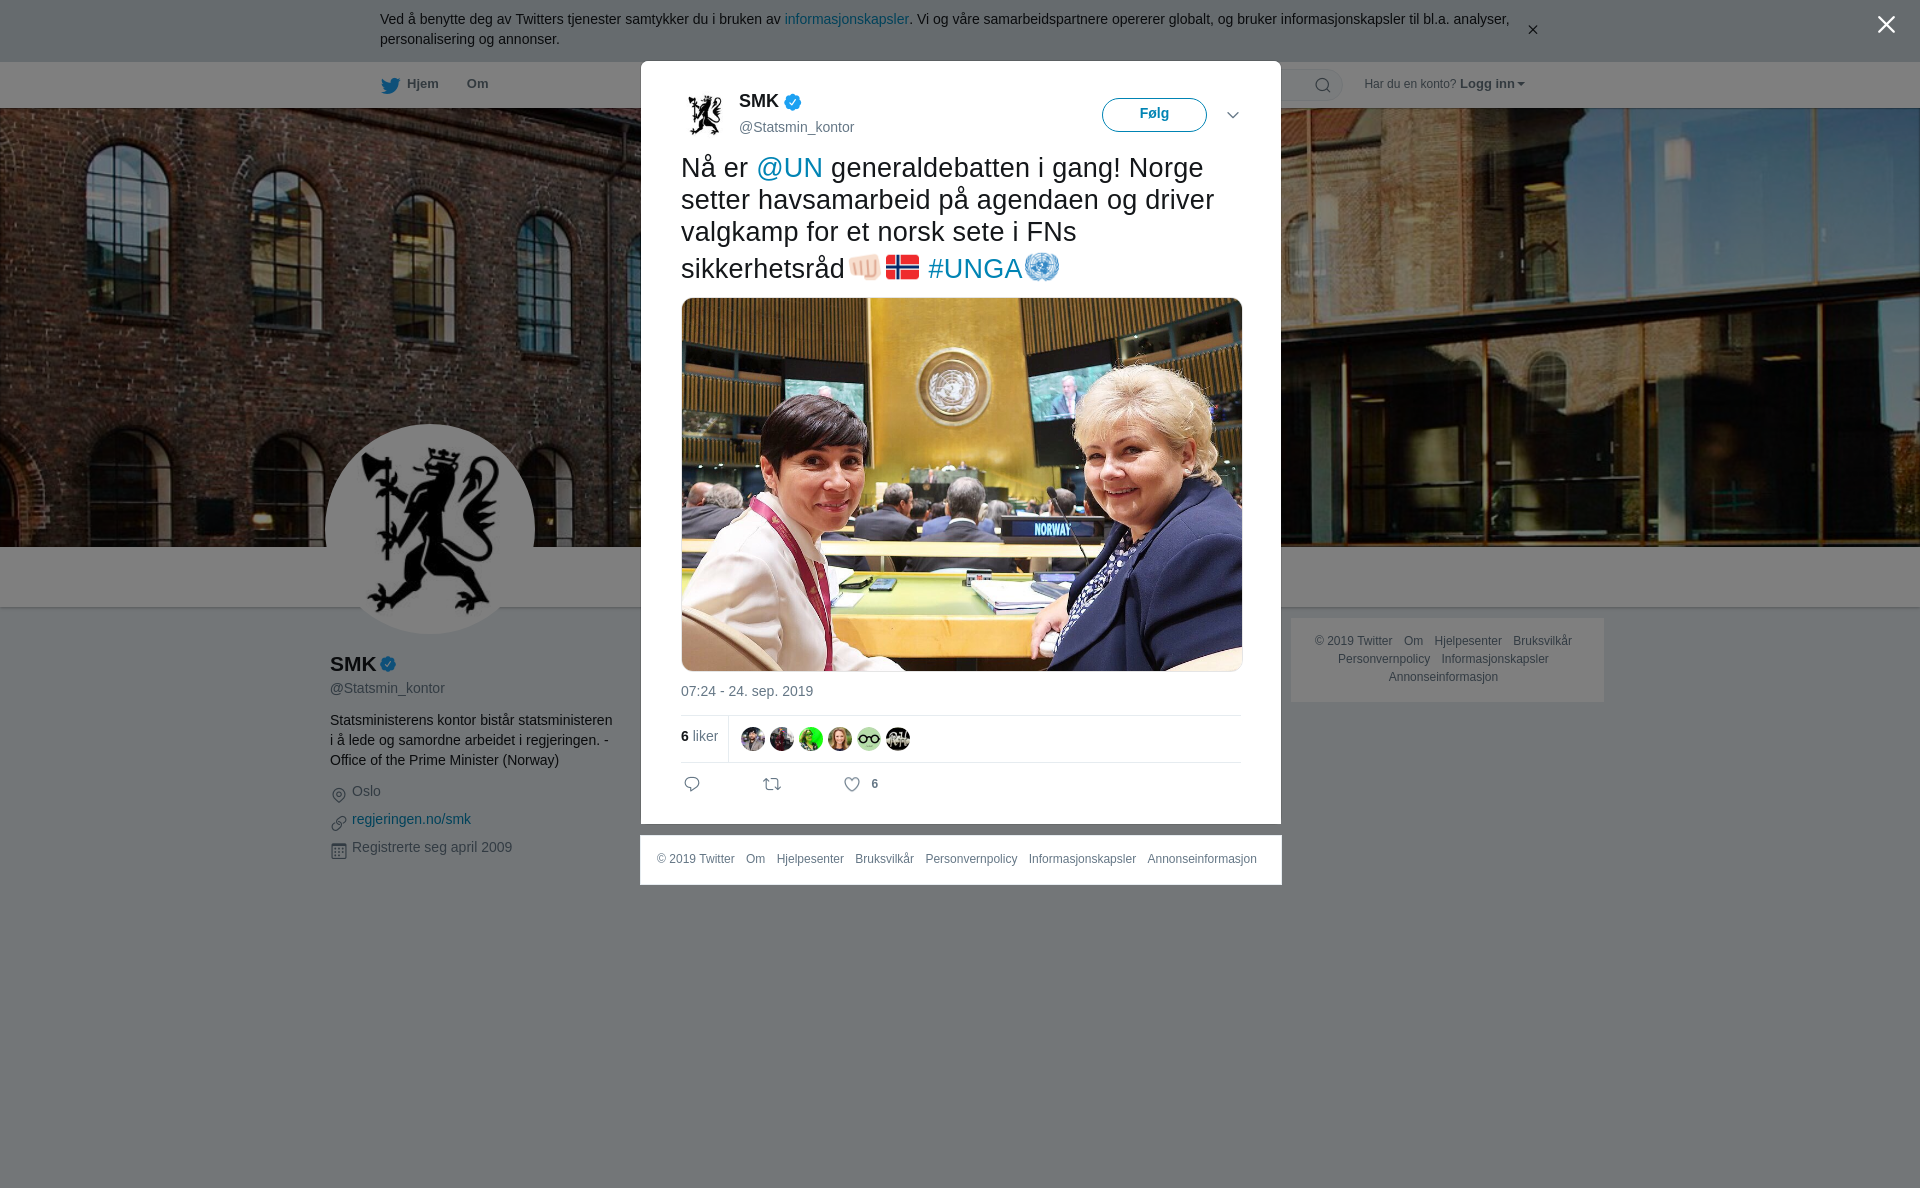Click the Twitter bird Hjem icon
The height and width of the screenshot is (1188, 1920).
coord(391,85)
